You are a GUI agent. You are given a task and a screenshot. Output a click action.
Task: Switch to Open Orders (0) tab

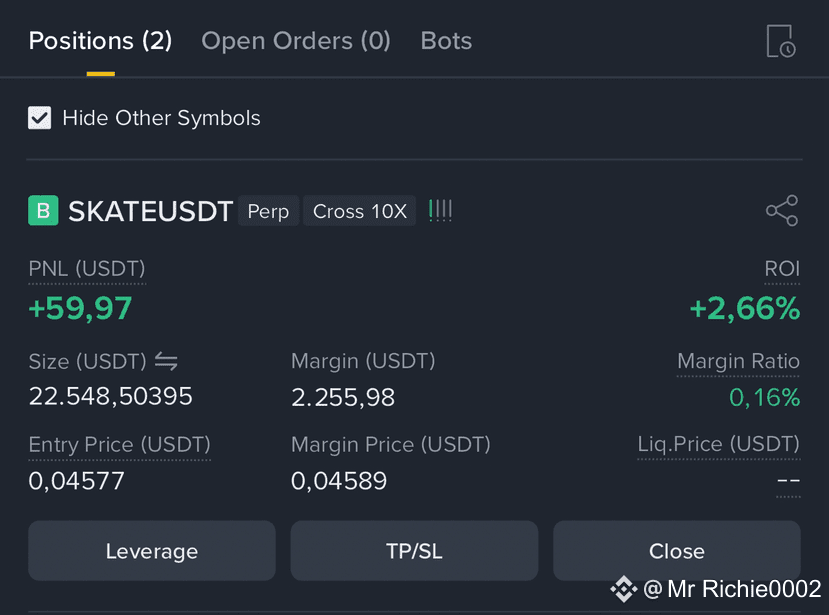point(296,41)
